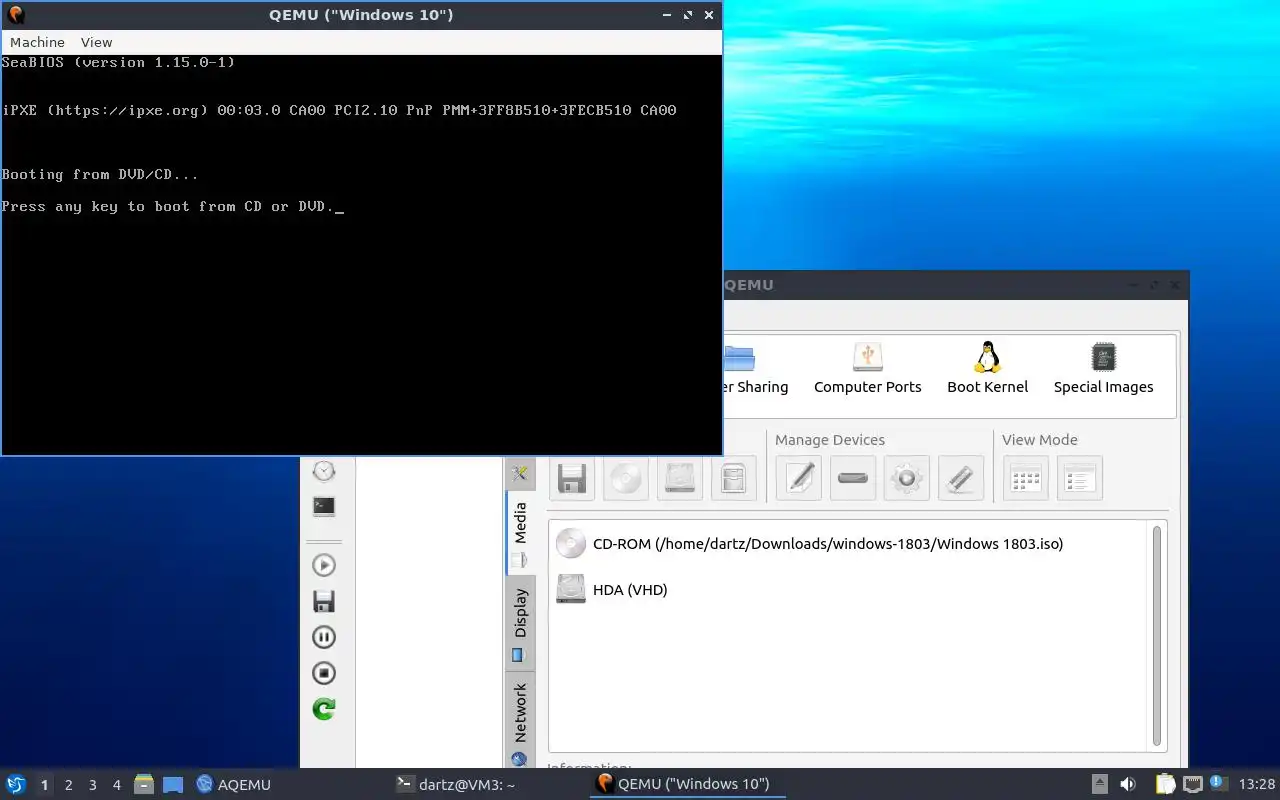Click the device list vertical scrollbar
Screen dimensions: 1280x800
[x=1157, y=635]
